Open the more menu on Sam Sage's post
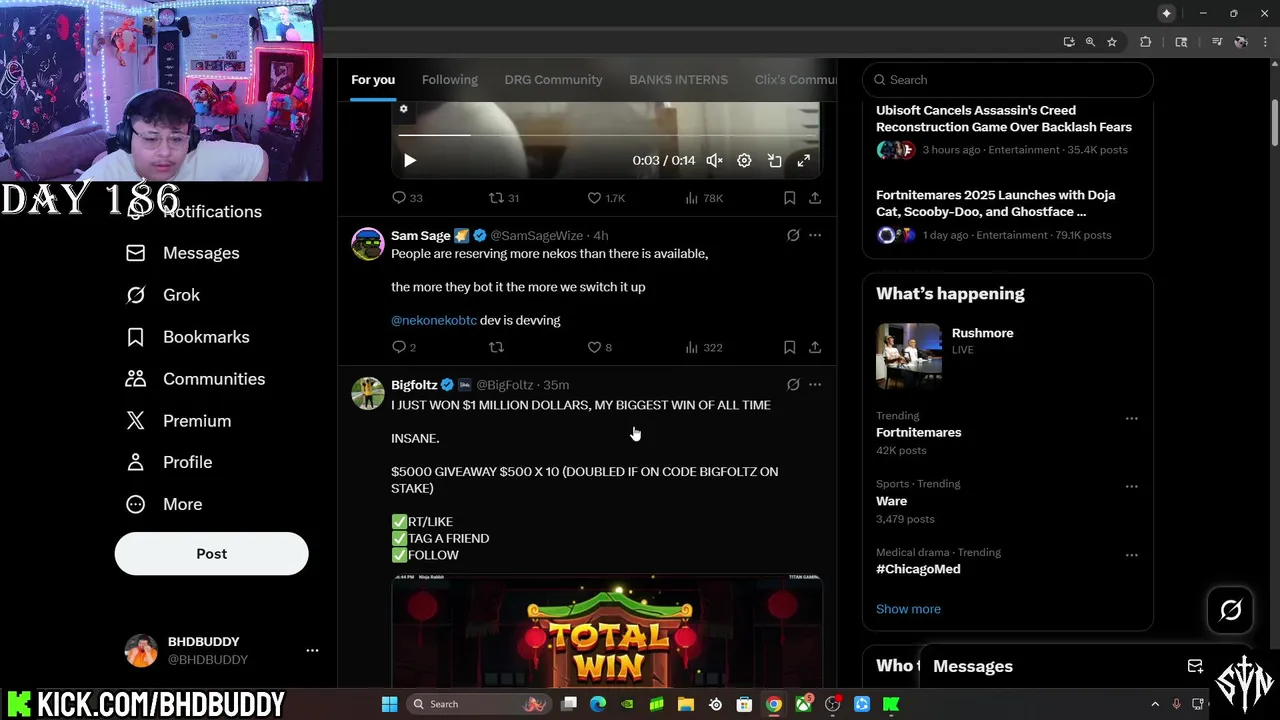The image size is (1280, 720). point(815,235)
